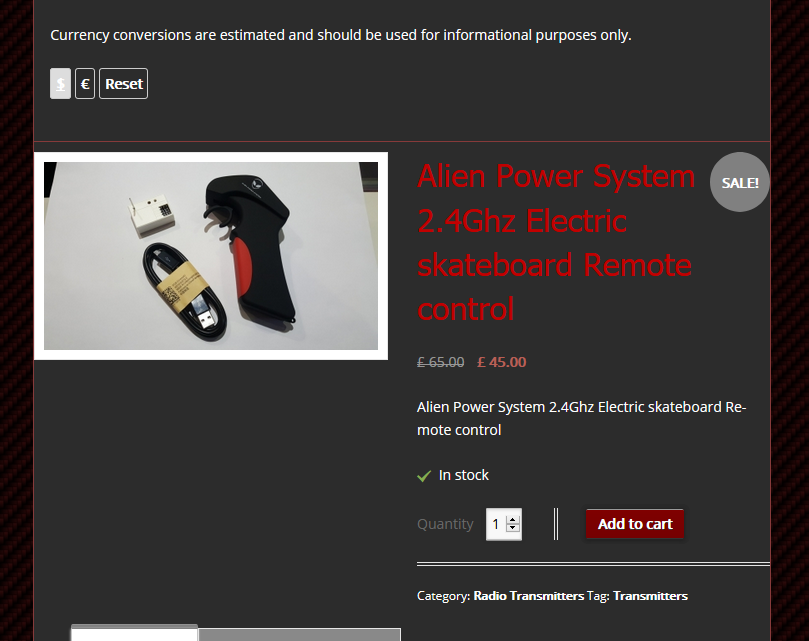This screenshot has height=641, width=809.
Task: Open the Radio Transmitters category
Action: coord(529,596)
